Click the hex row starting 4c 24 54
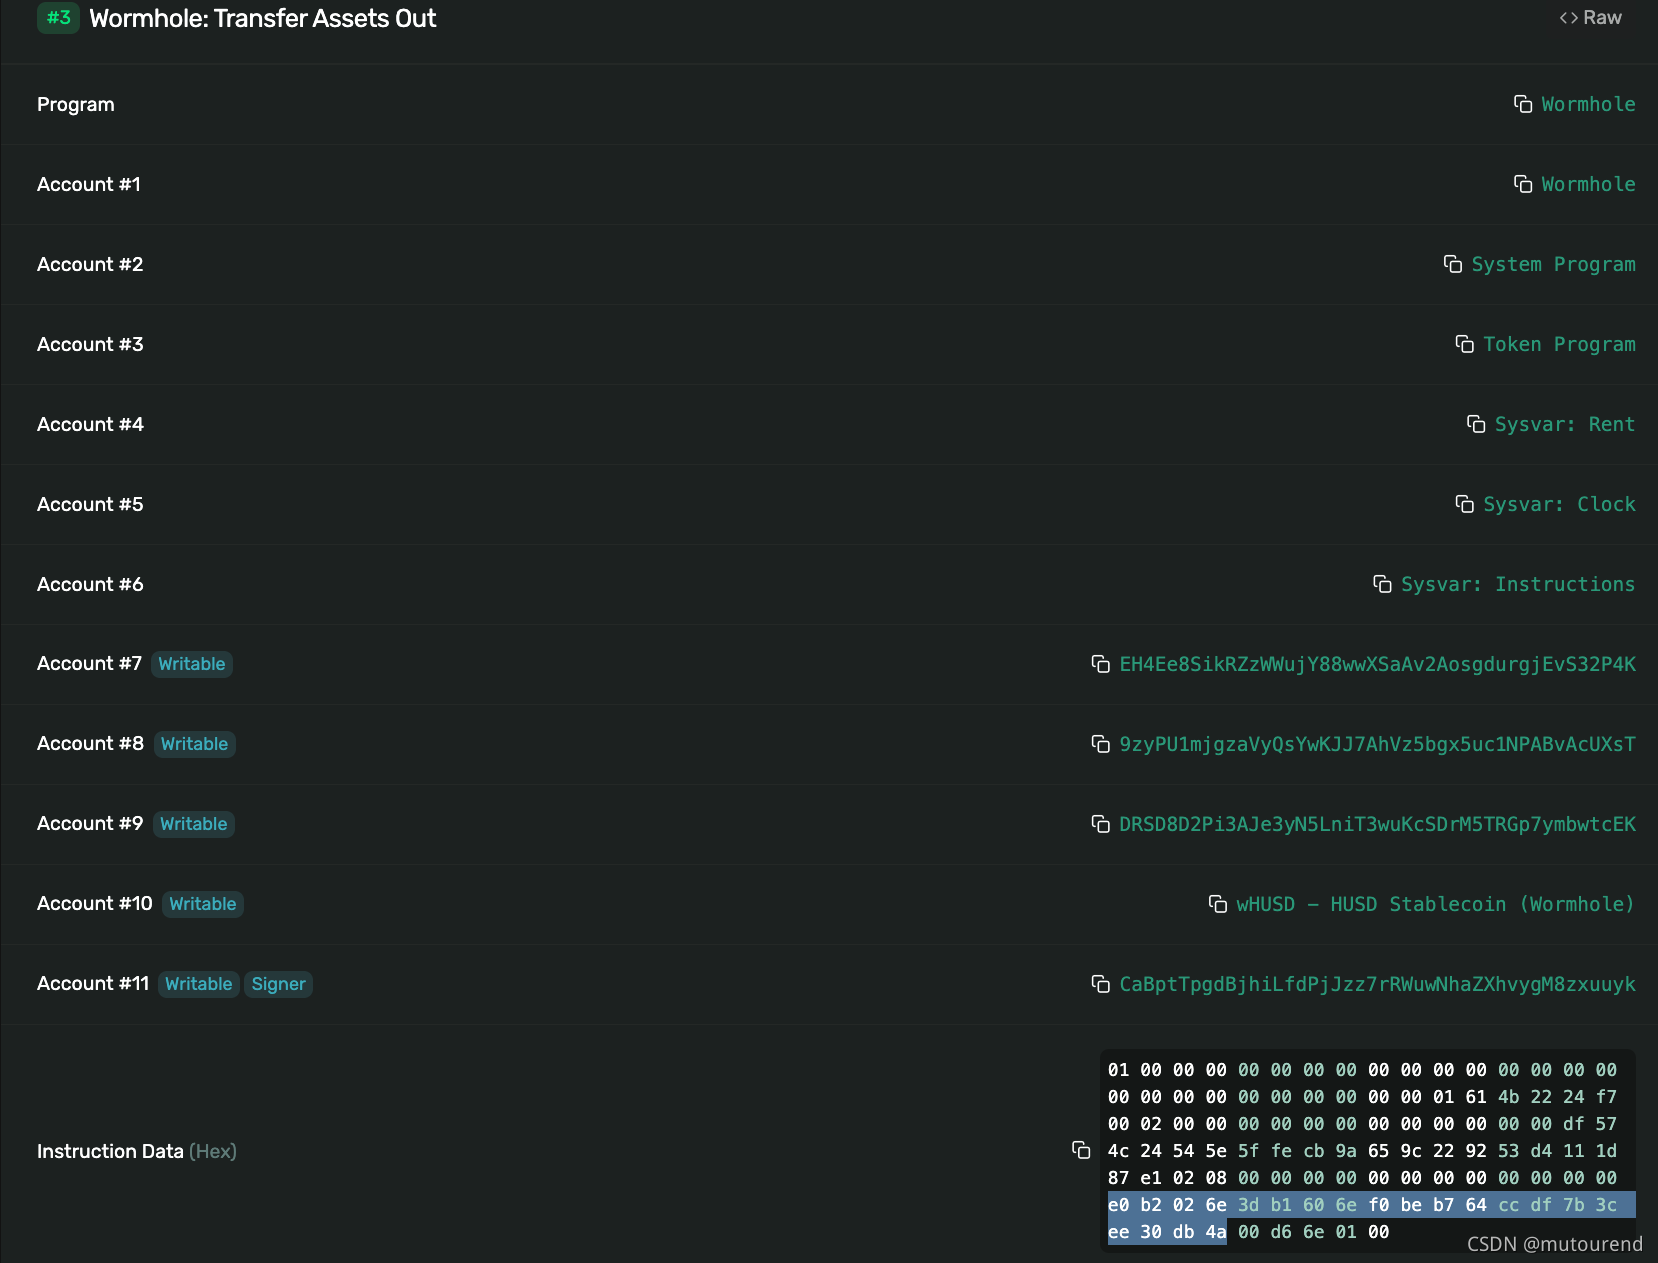Image resolution: width=1658 pixels, height=1263 pixels. [x=1362, y=1151]
